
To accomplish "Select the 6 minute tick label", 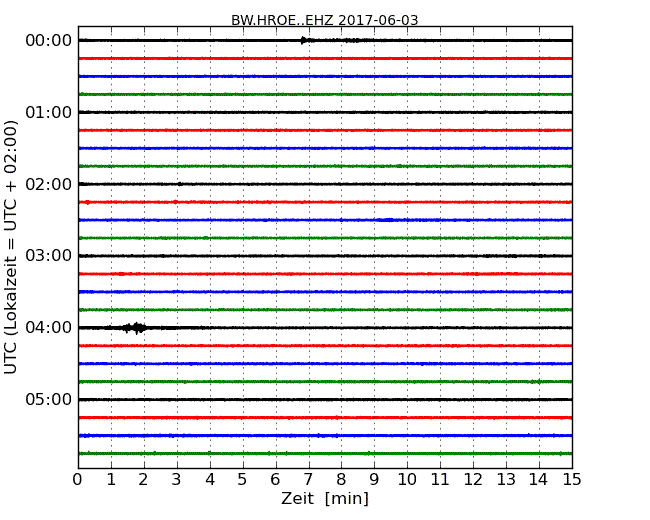I will coord(275,479).
